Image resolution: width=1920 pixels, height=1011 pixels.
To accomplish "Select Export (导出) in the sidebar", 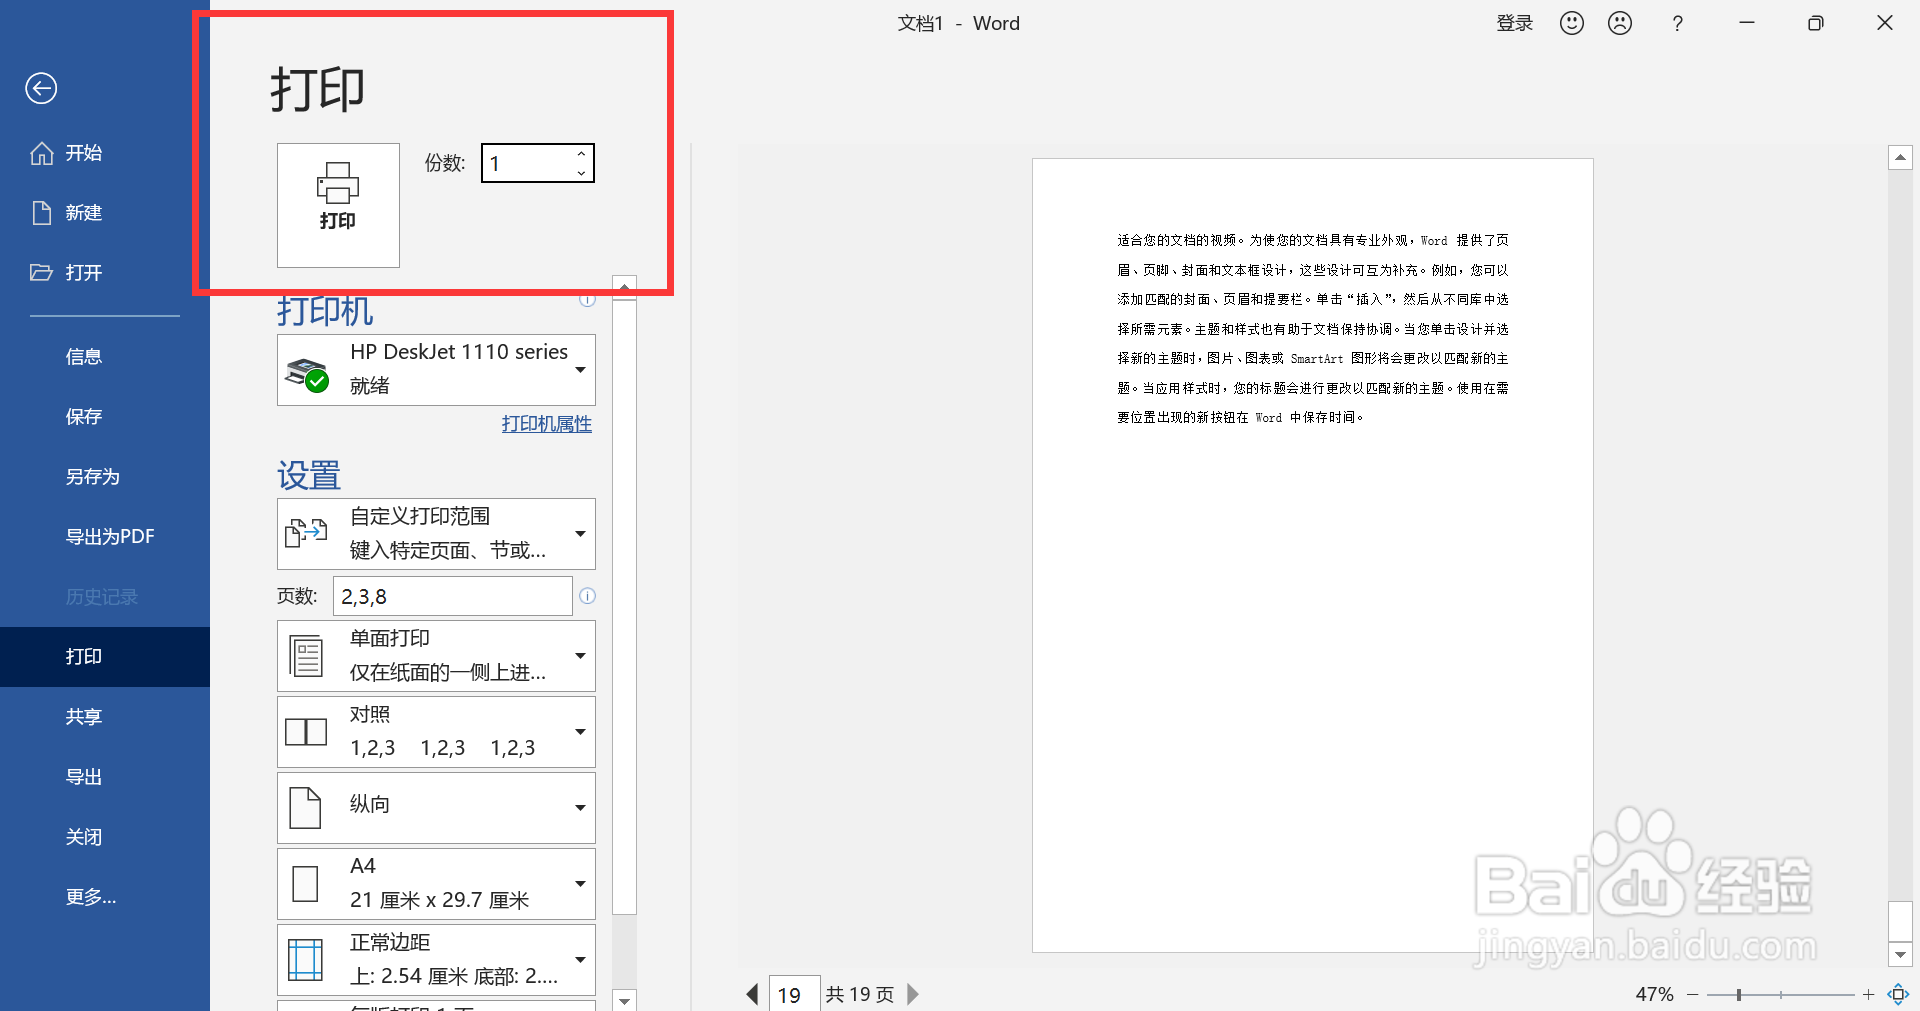I will click(x=105, y=777).
